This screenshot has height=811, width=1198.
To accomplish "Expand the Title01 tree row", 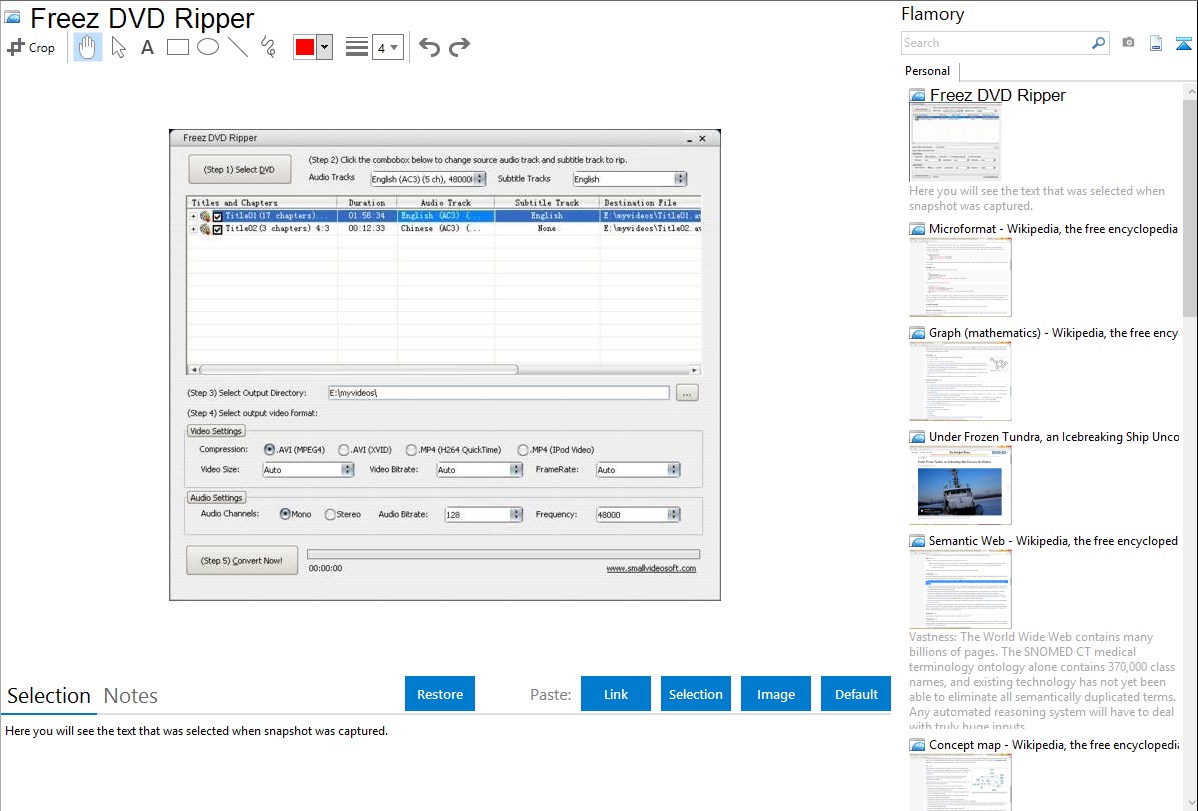I will (x=193, y=216).
